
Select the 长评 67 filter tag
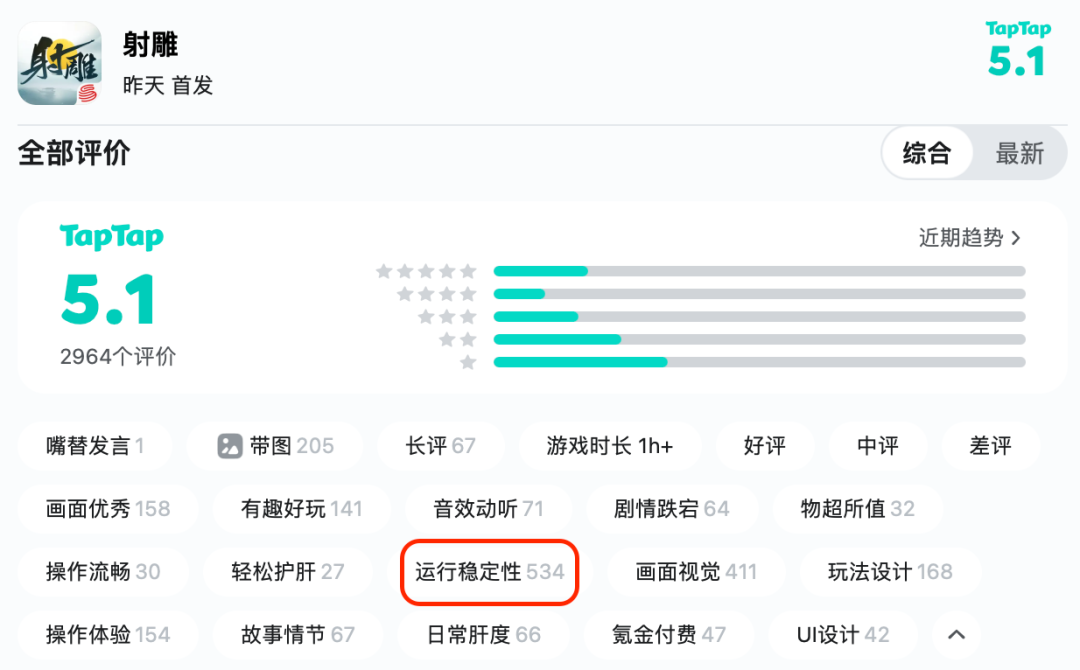tap(440, 446)
